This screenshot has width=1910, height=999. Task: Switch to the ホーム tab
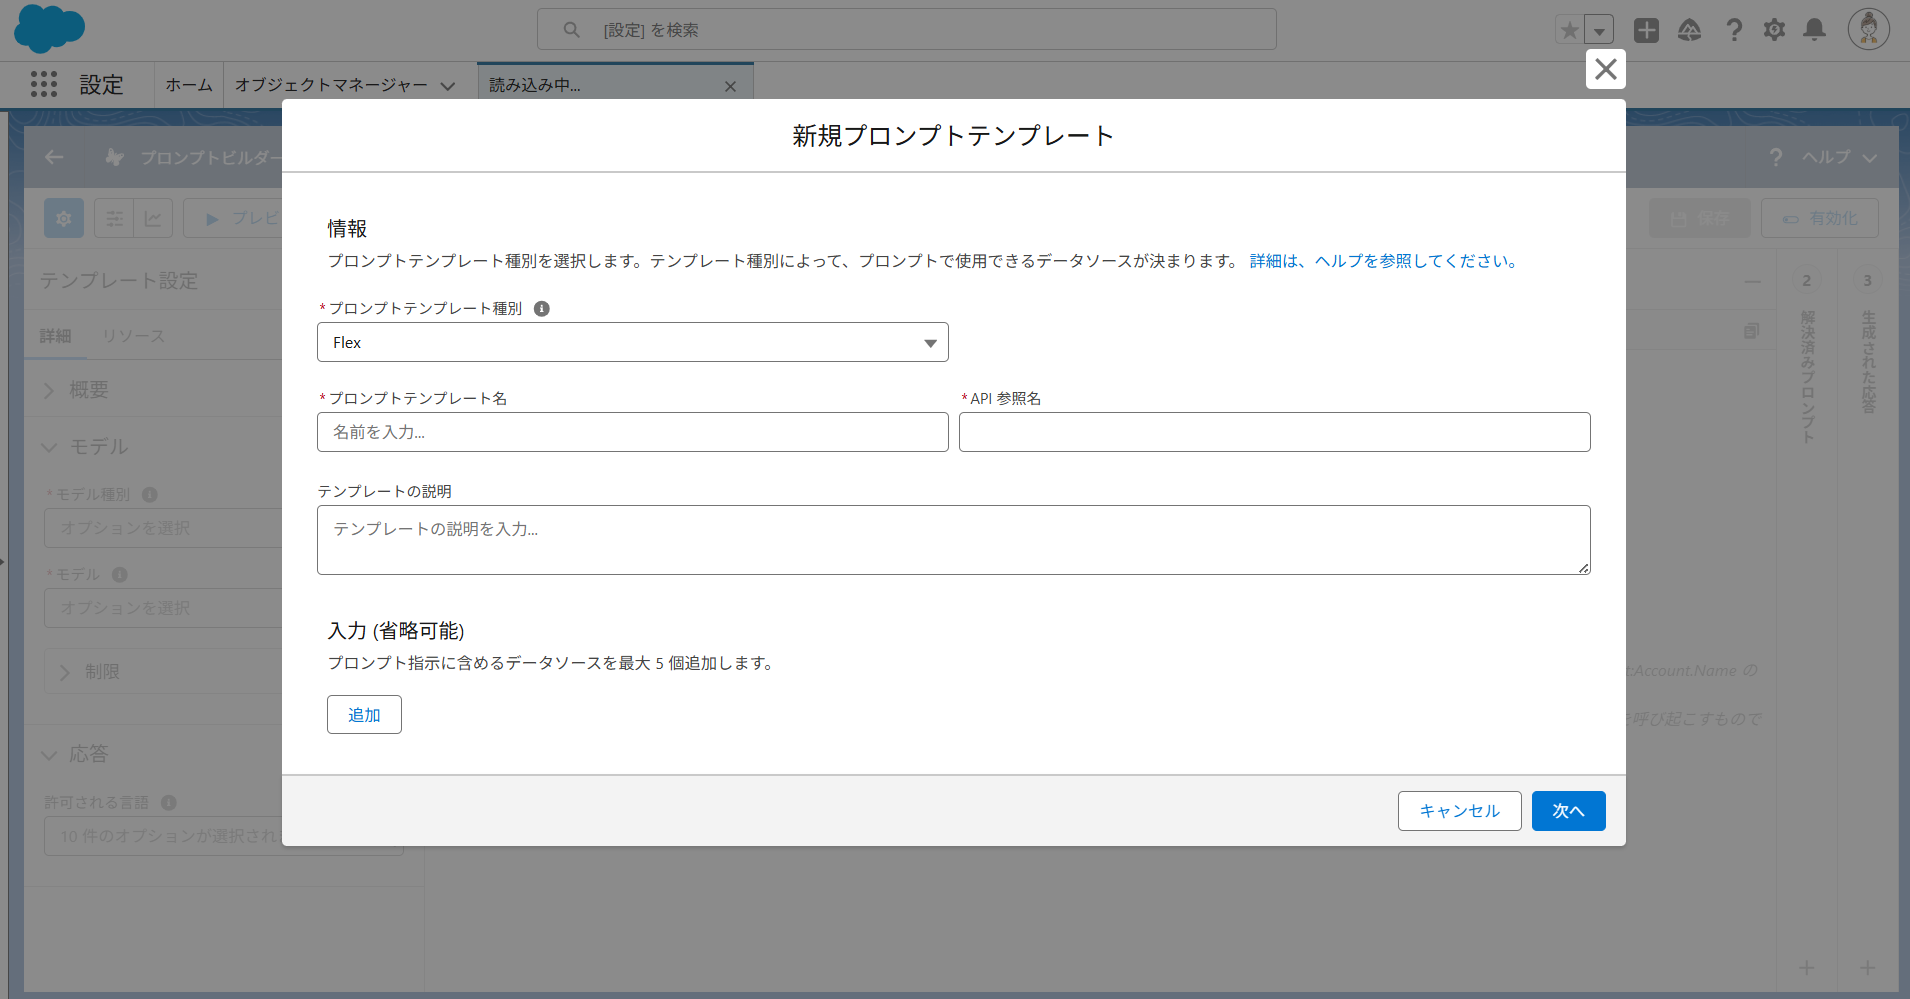tap(188, 84)
